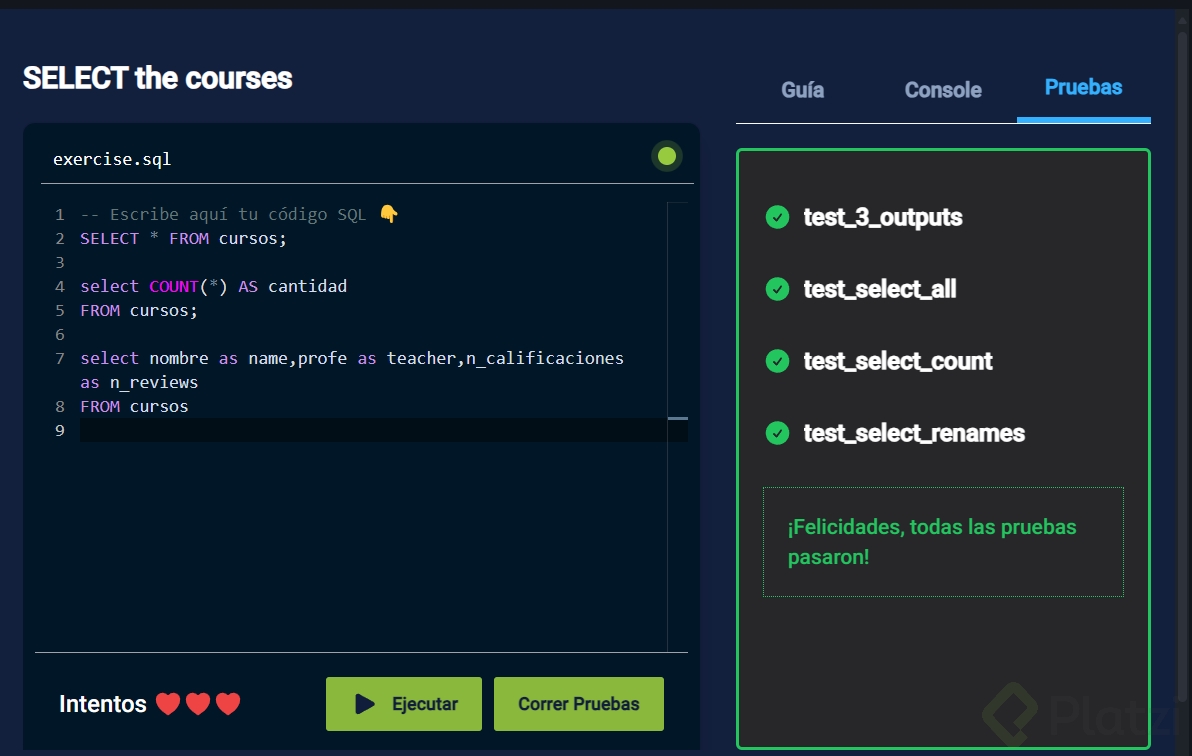
Task: Click the Felicidades success message box
Action: click(943, 542)
